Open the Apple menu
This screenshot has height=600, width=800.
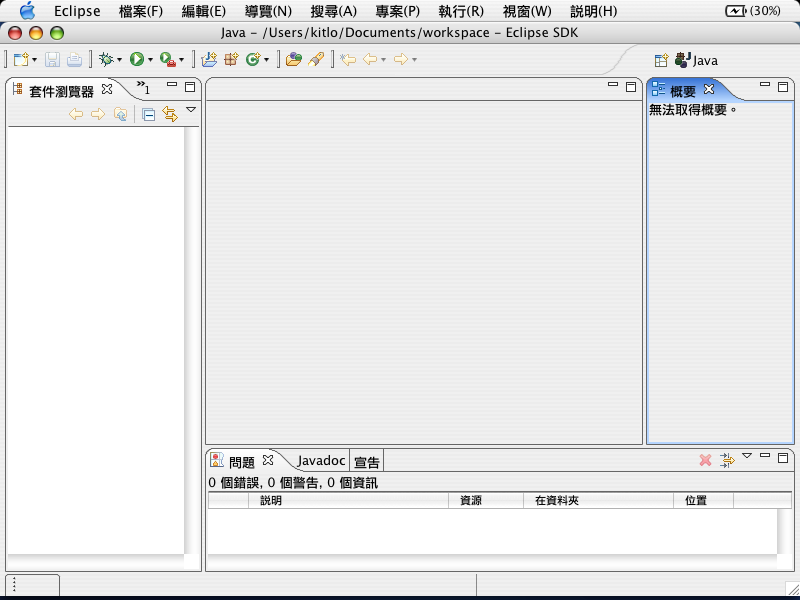pos(28,11)
